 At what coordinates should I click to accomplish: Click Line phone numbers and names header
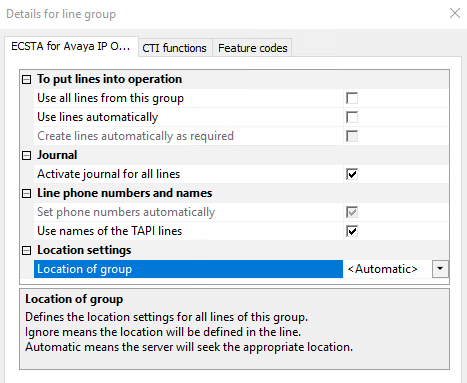(124, 193)
